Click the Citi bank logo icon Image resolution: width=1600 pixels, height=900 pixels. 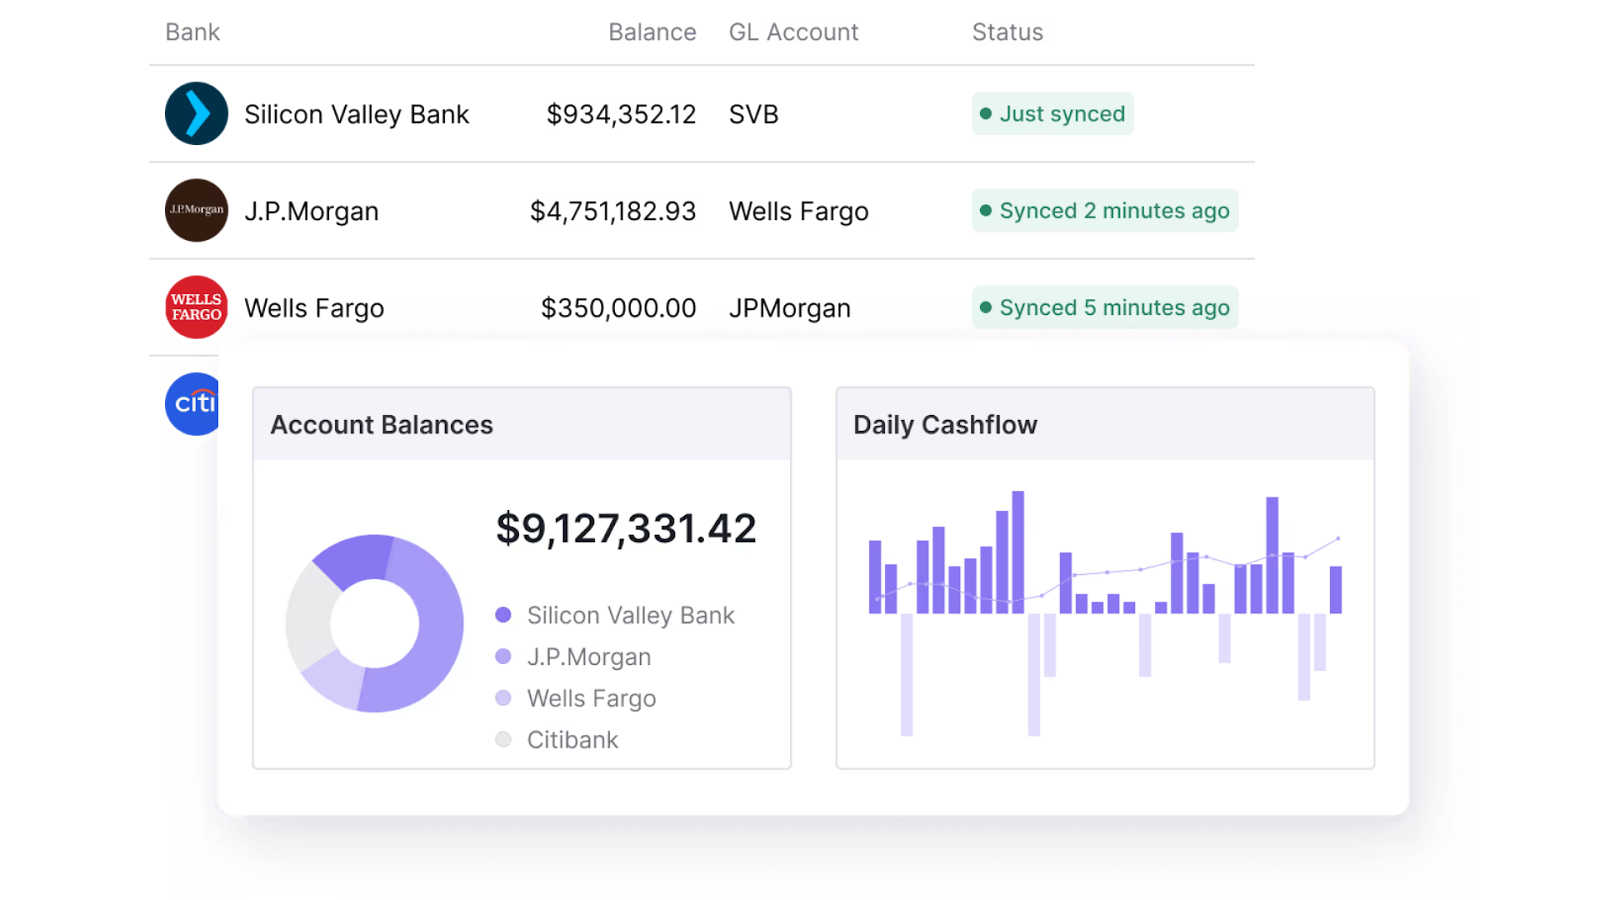[x=192, y=404]
